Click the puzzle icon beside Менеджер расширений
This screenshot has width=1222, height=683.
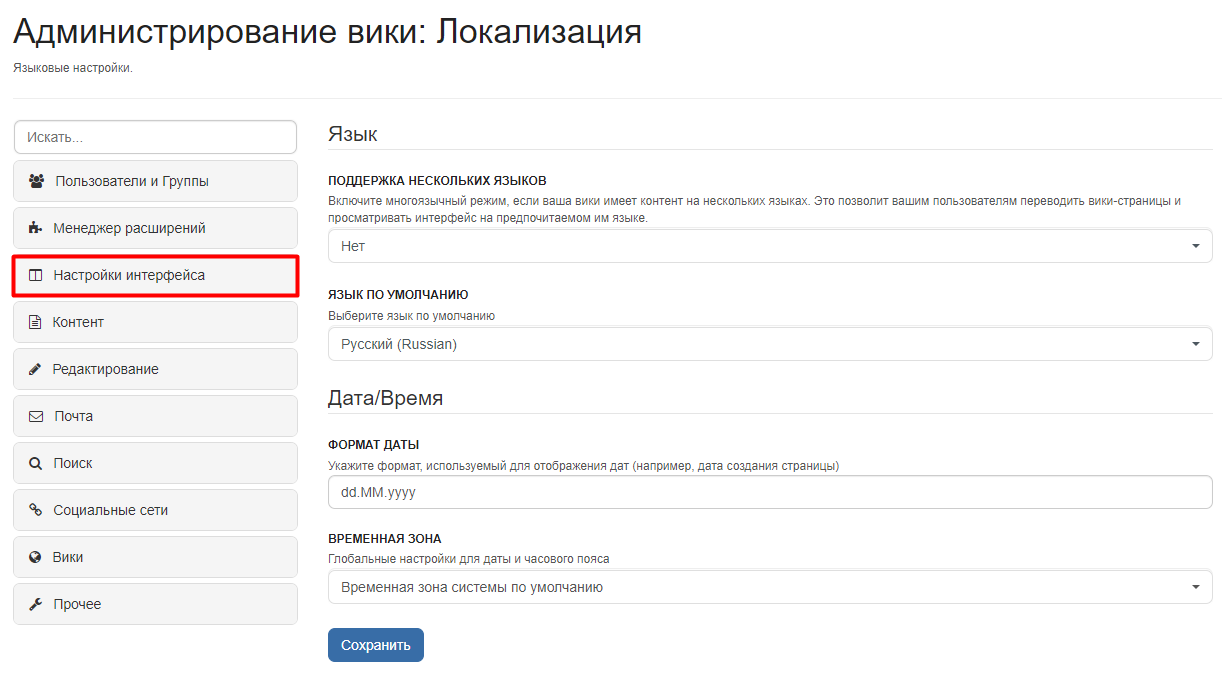point(35,228)
